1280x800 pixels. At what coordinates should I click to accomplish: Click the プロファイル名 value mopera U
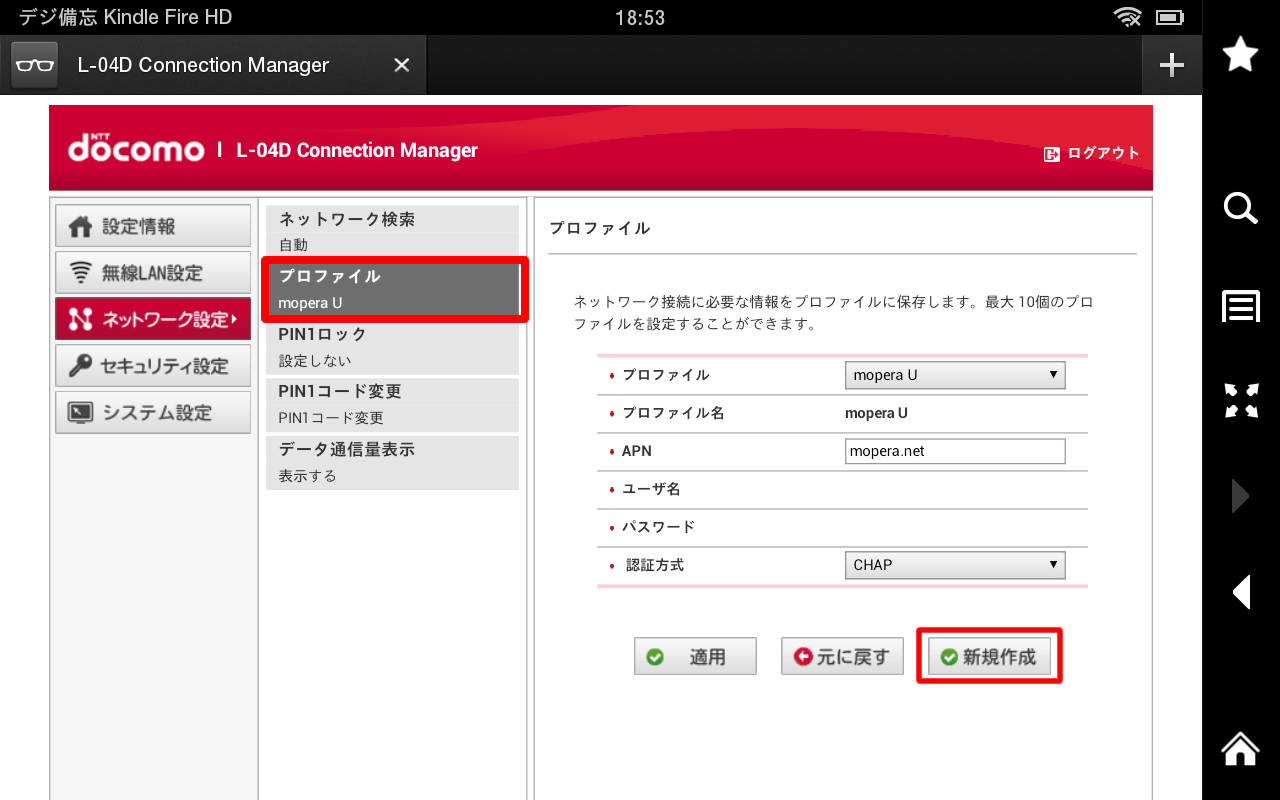point(876,413)
